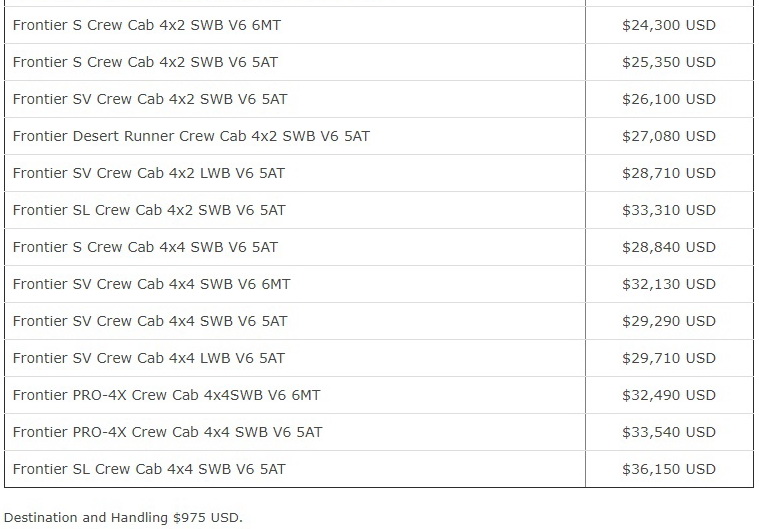
Task: Select the $32,130 USD price
Action: (668, 284)
